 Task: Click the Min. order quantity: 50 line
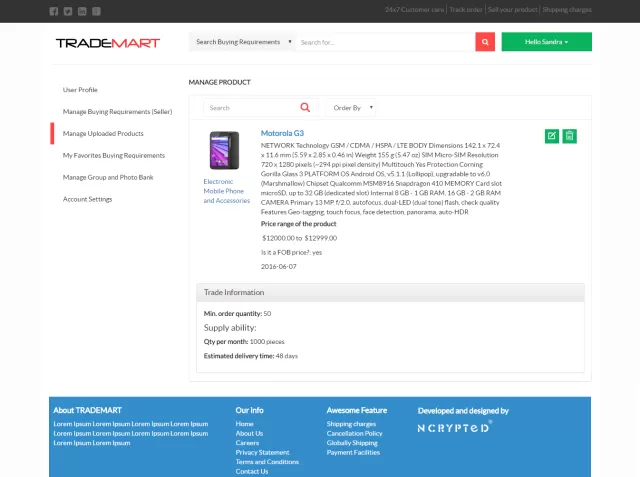(x=238, y=314)
